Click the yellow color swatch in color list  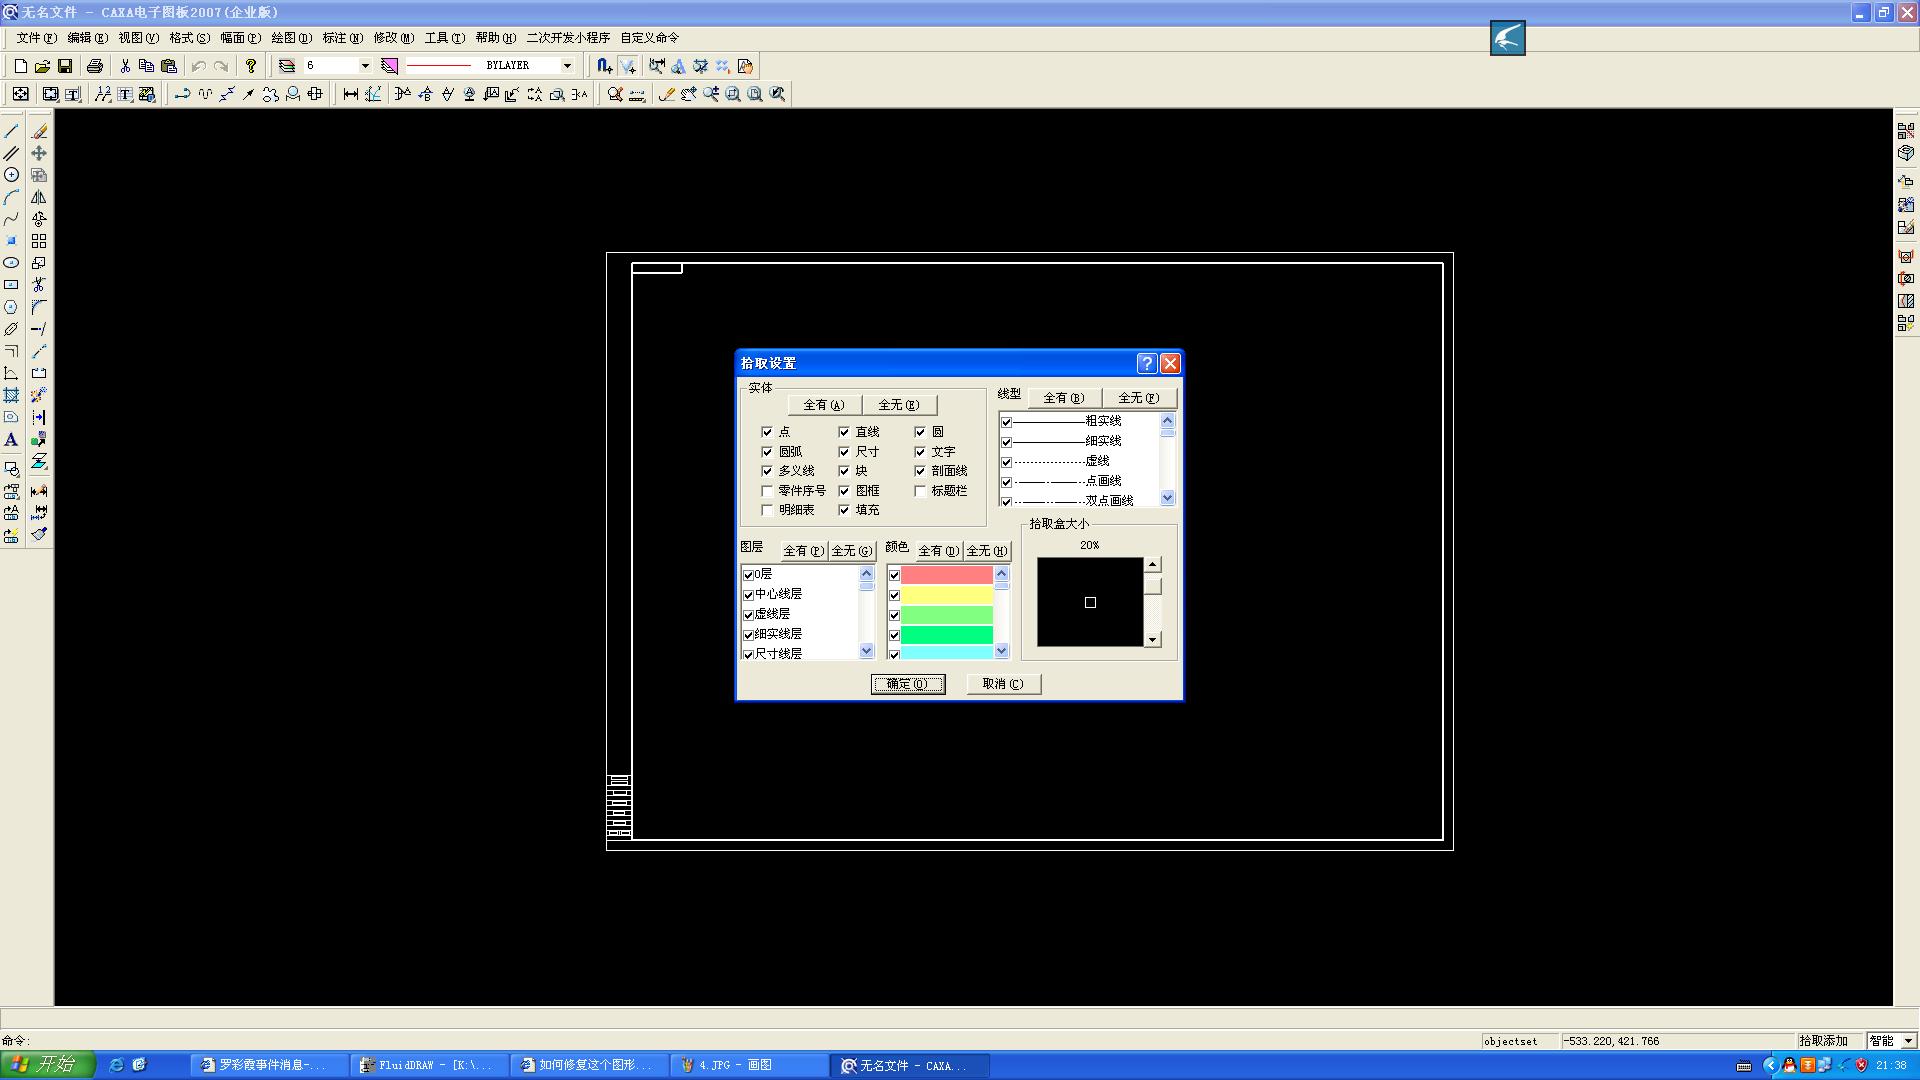[x=946, y=595]
